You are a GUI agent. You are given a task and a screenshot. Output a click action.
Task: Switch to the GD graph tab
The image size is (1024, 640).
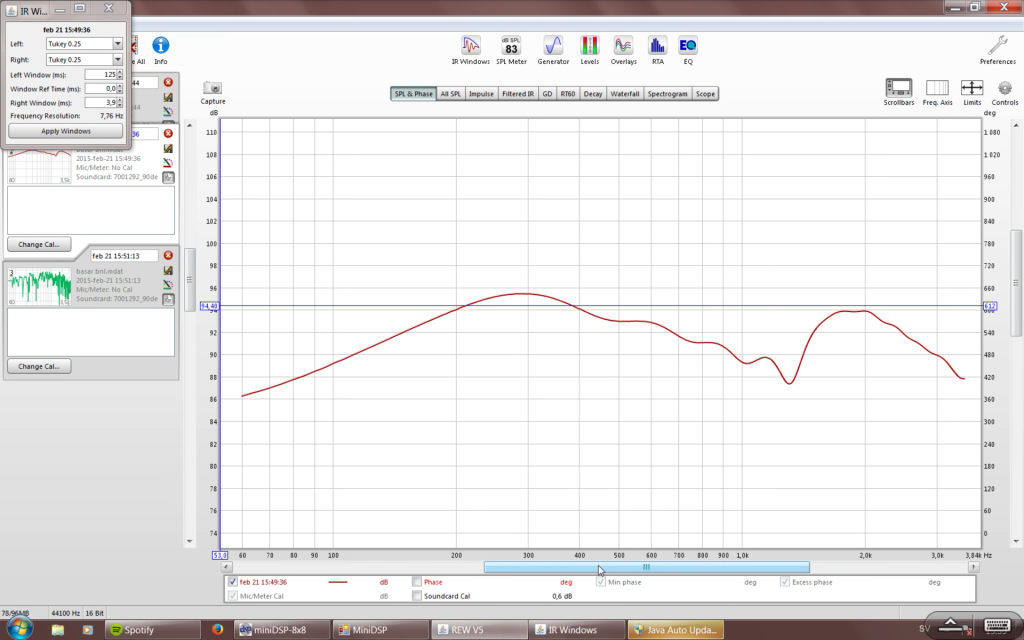point(547,93)
